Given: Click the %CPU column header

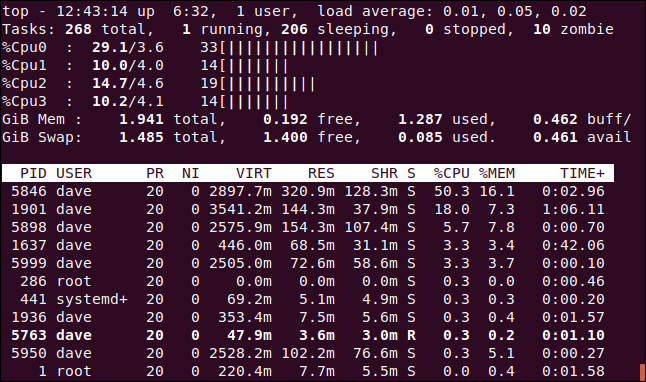Looking at the screenshot, I should pyautogui.click(x=452, y=173).
